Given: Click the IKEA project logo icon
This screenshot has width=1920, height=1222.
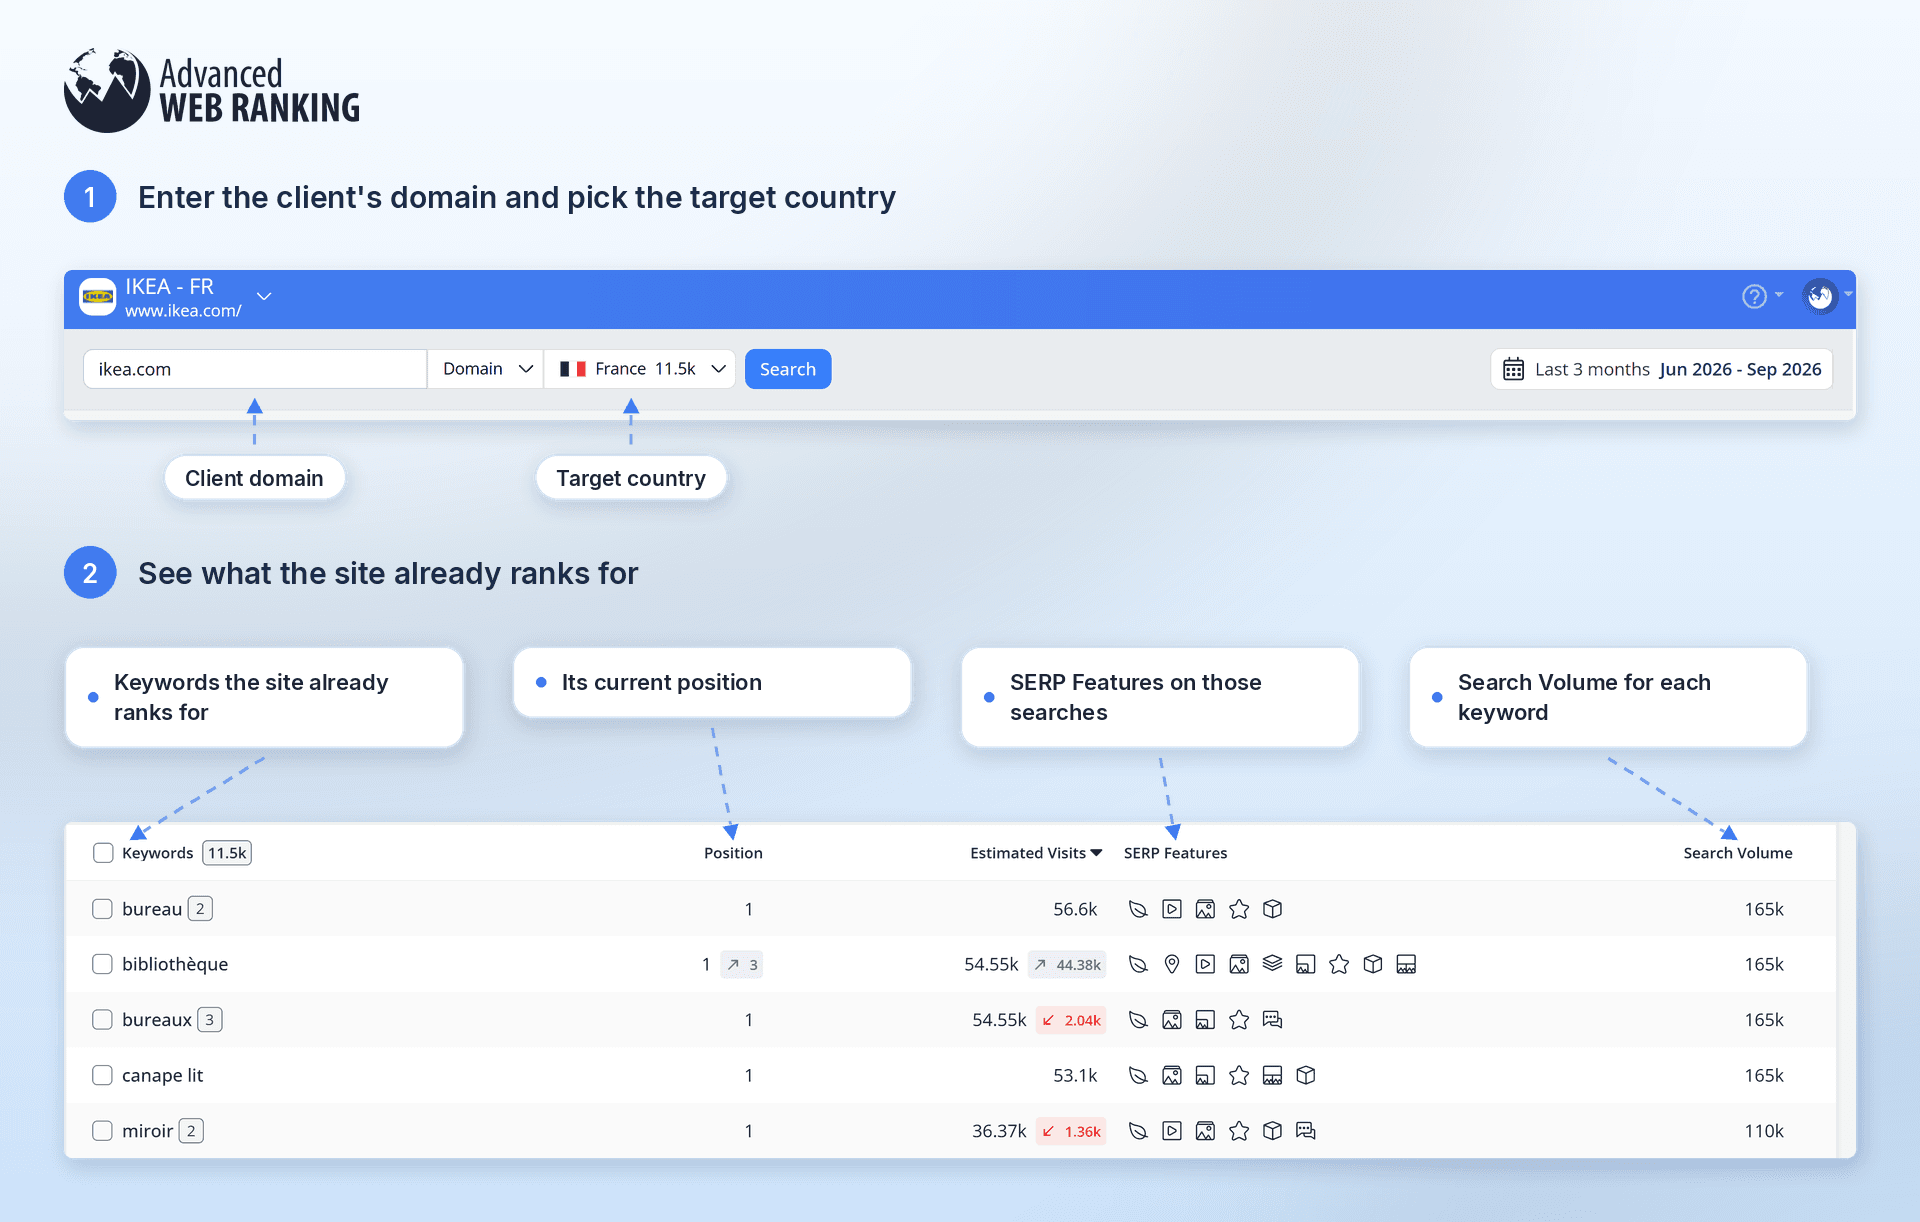Looking at the screenshot, I should click(x=98, y=297).
